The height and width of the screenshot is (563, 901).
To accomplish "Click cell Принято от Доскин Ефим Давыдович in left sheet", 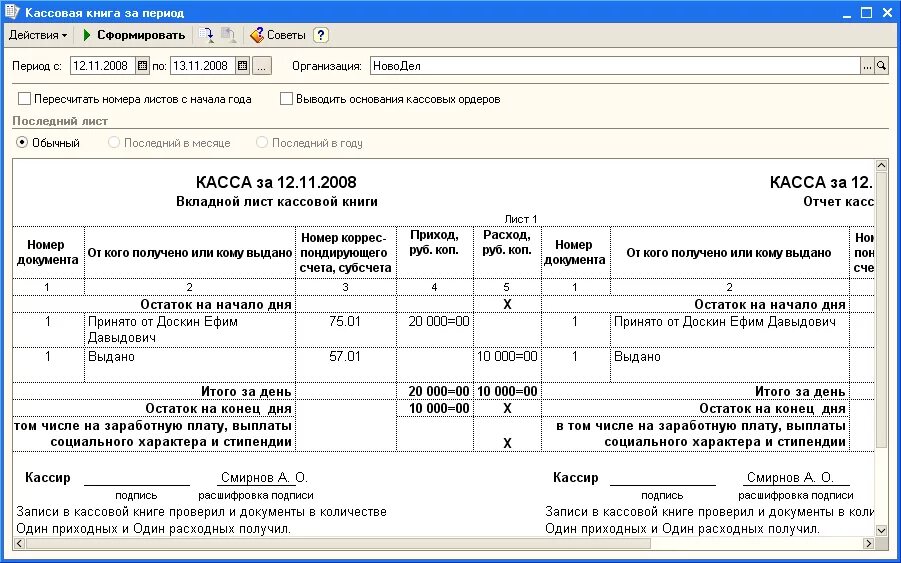I will [x=190, y=330].
